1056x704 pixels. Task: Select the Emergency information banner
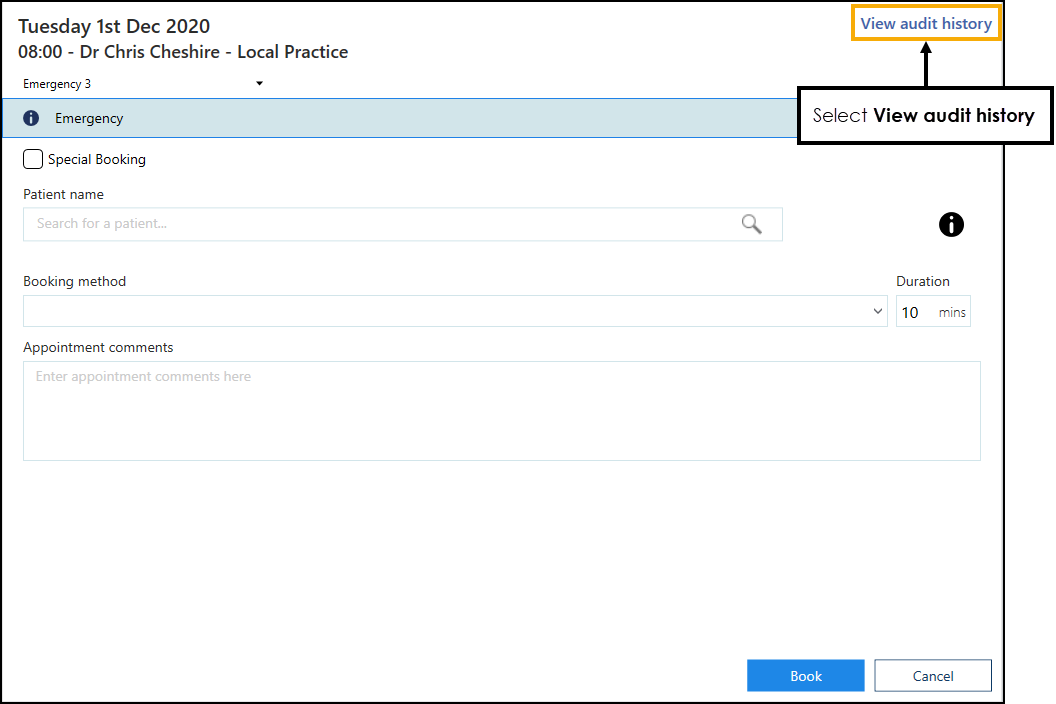(400, 118)
